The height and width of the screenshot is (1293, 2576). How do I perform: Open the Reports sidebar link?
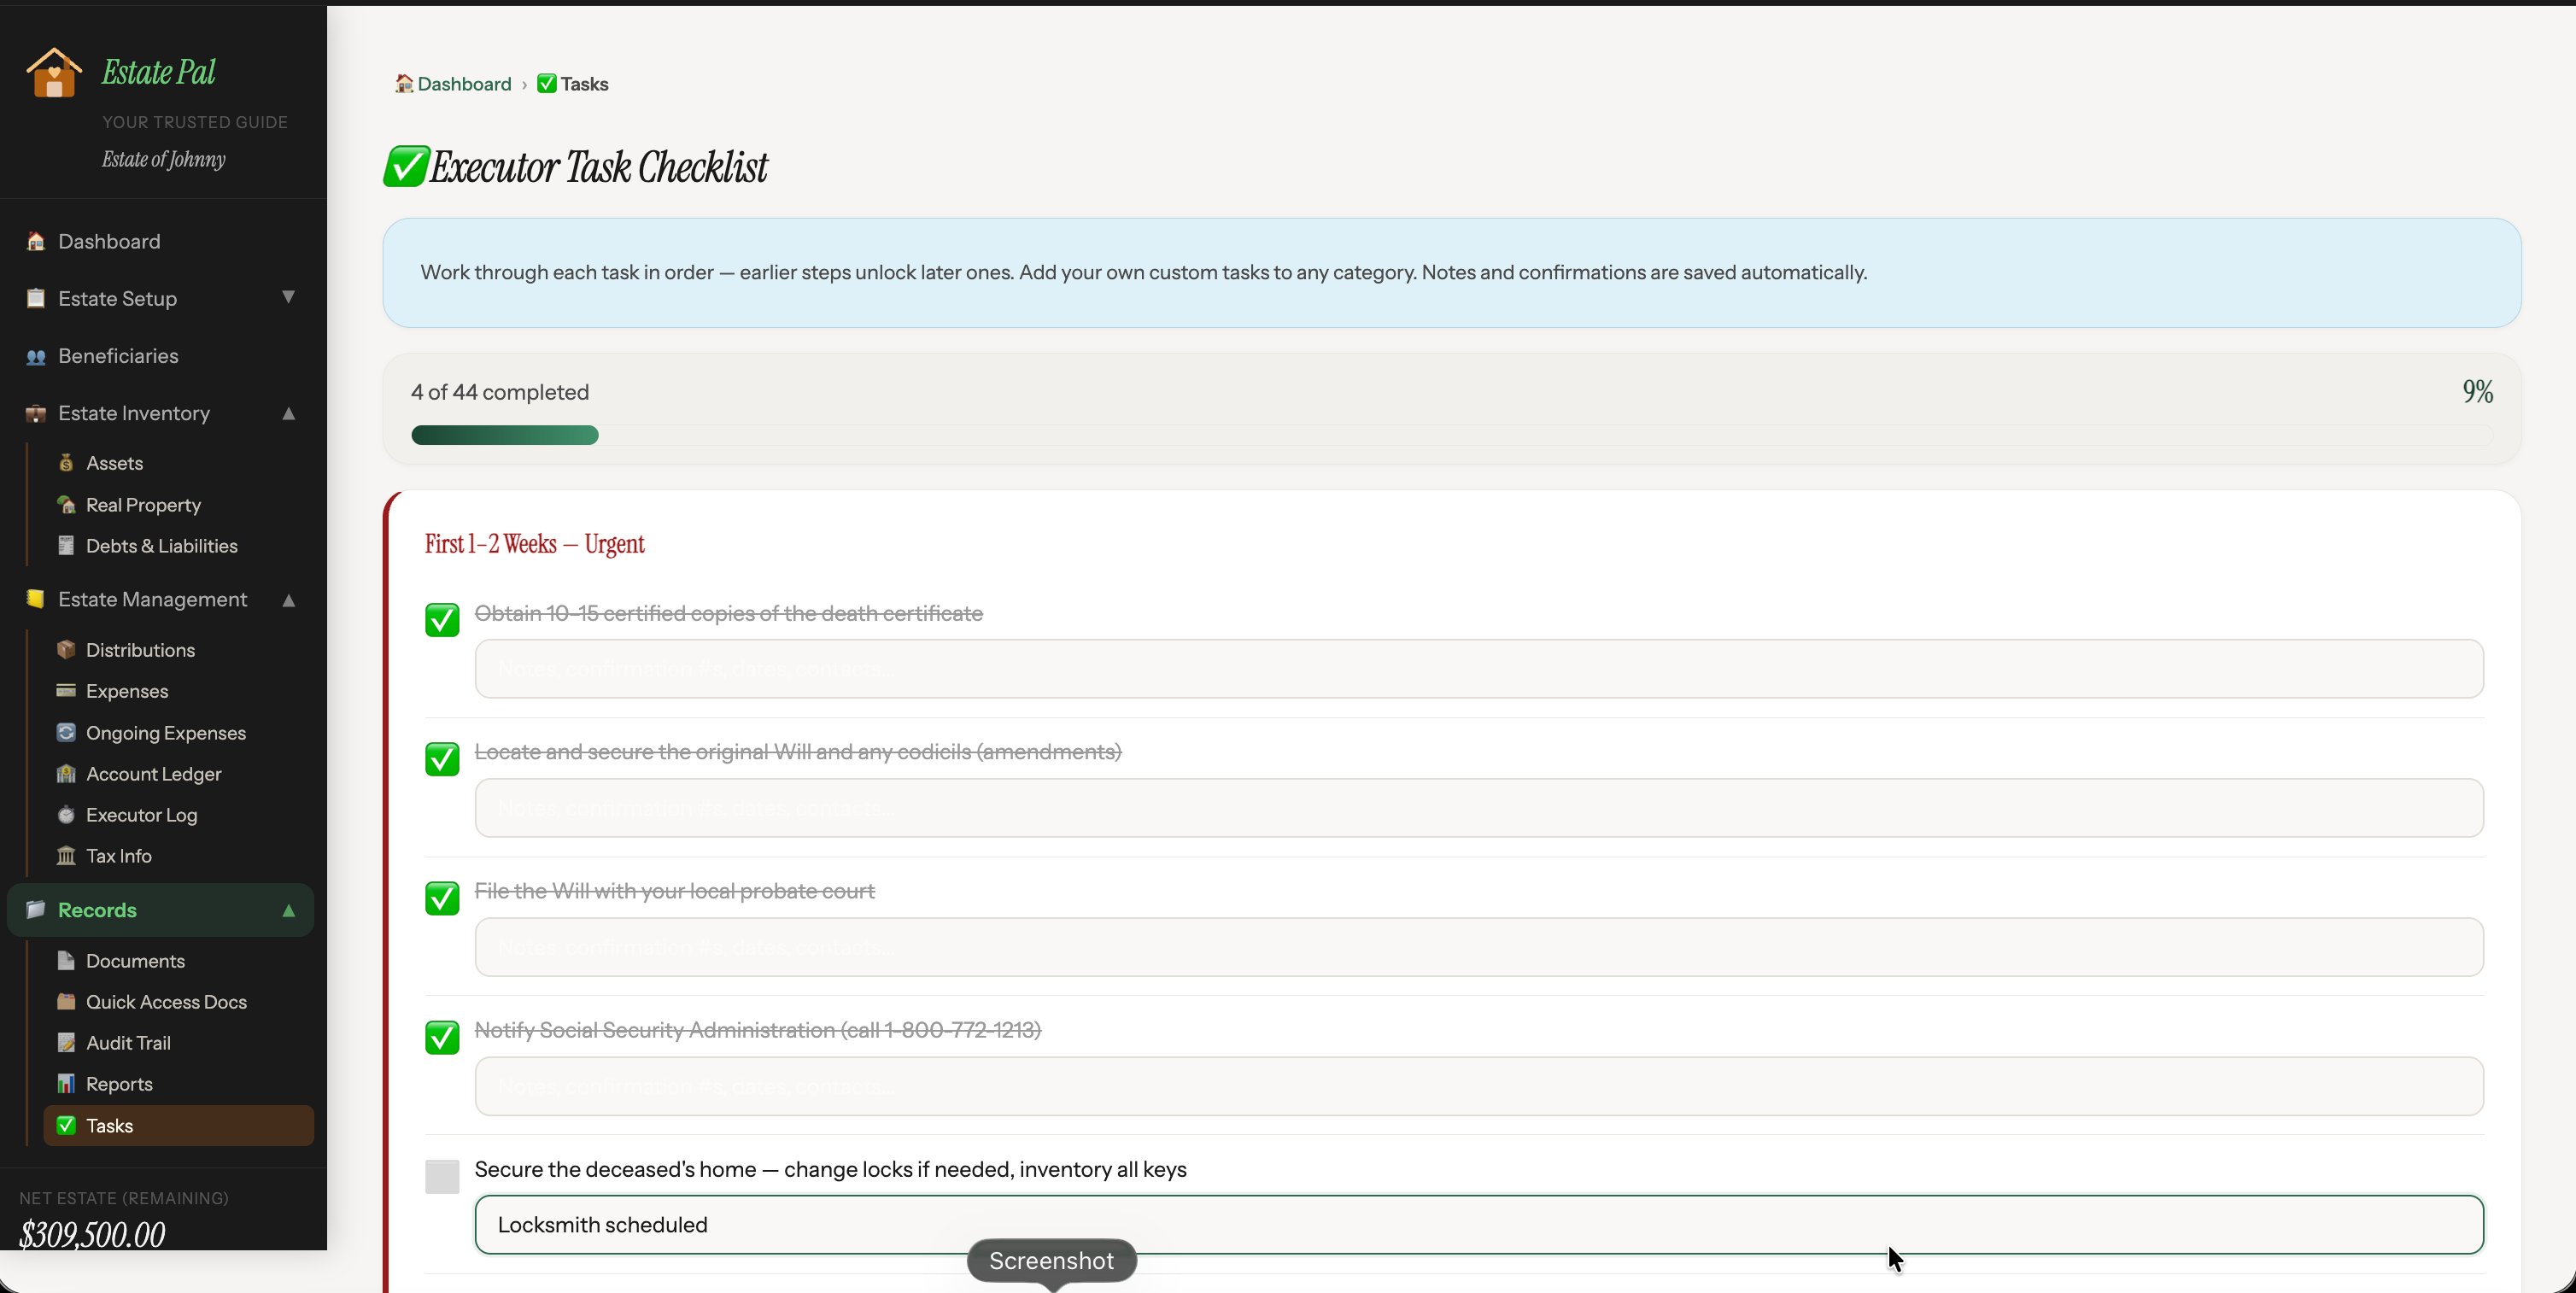pos(119,1084)
